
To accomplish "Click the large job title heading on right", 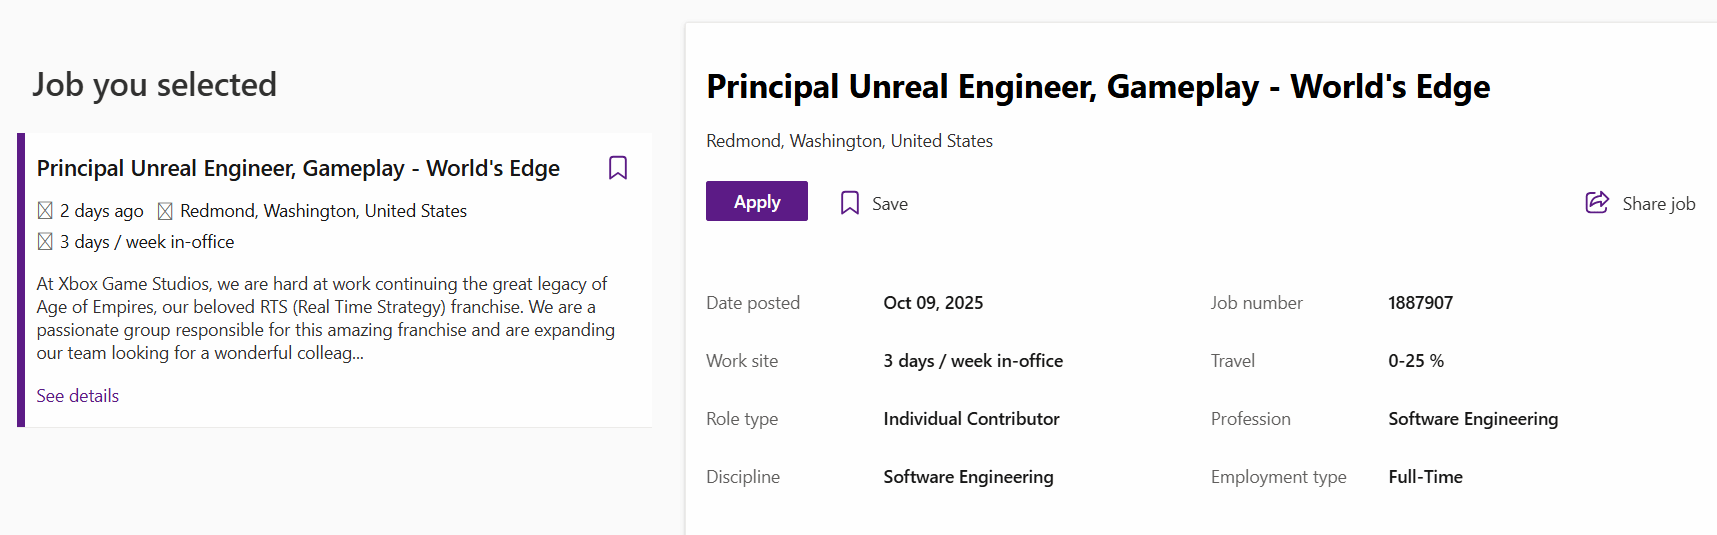I will point(1098,87).
